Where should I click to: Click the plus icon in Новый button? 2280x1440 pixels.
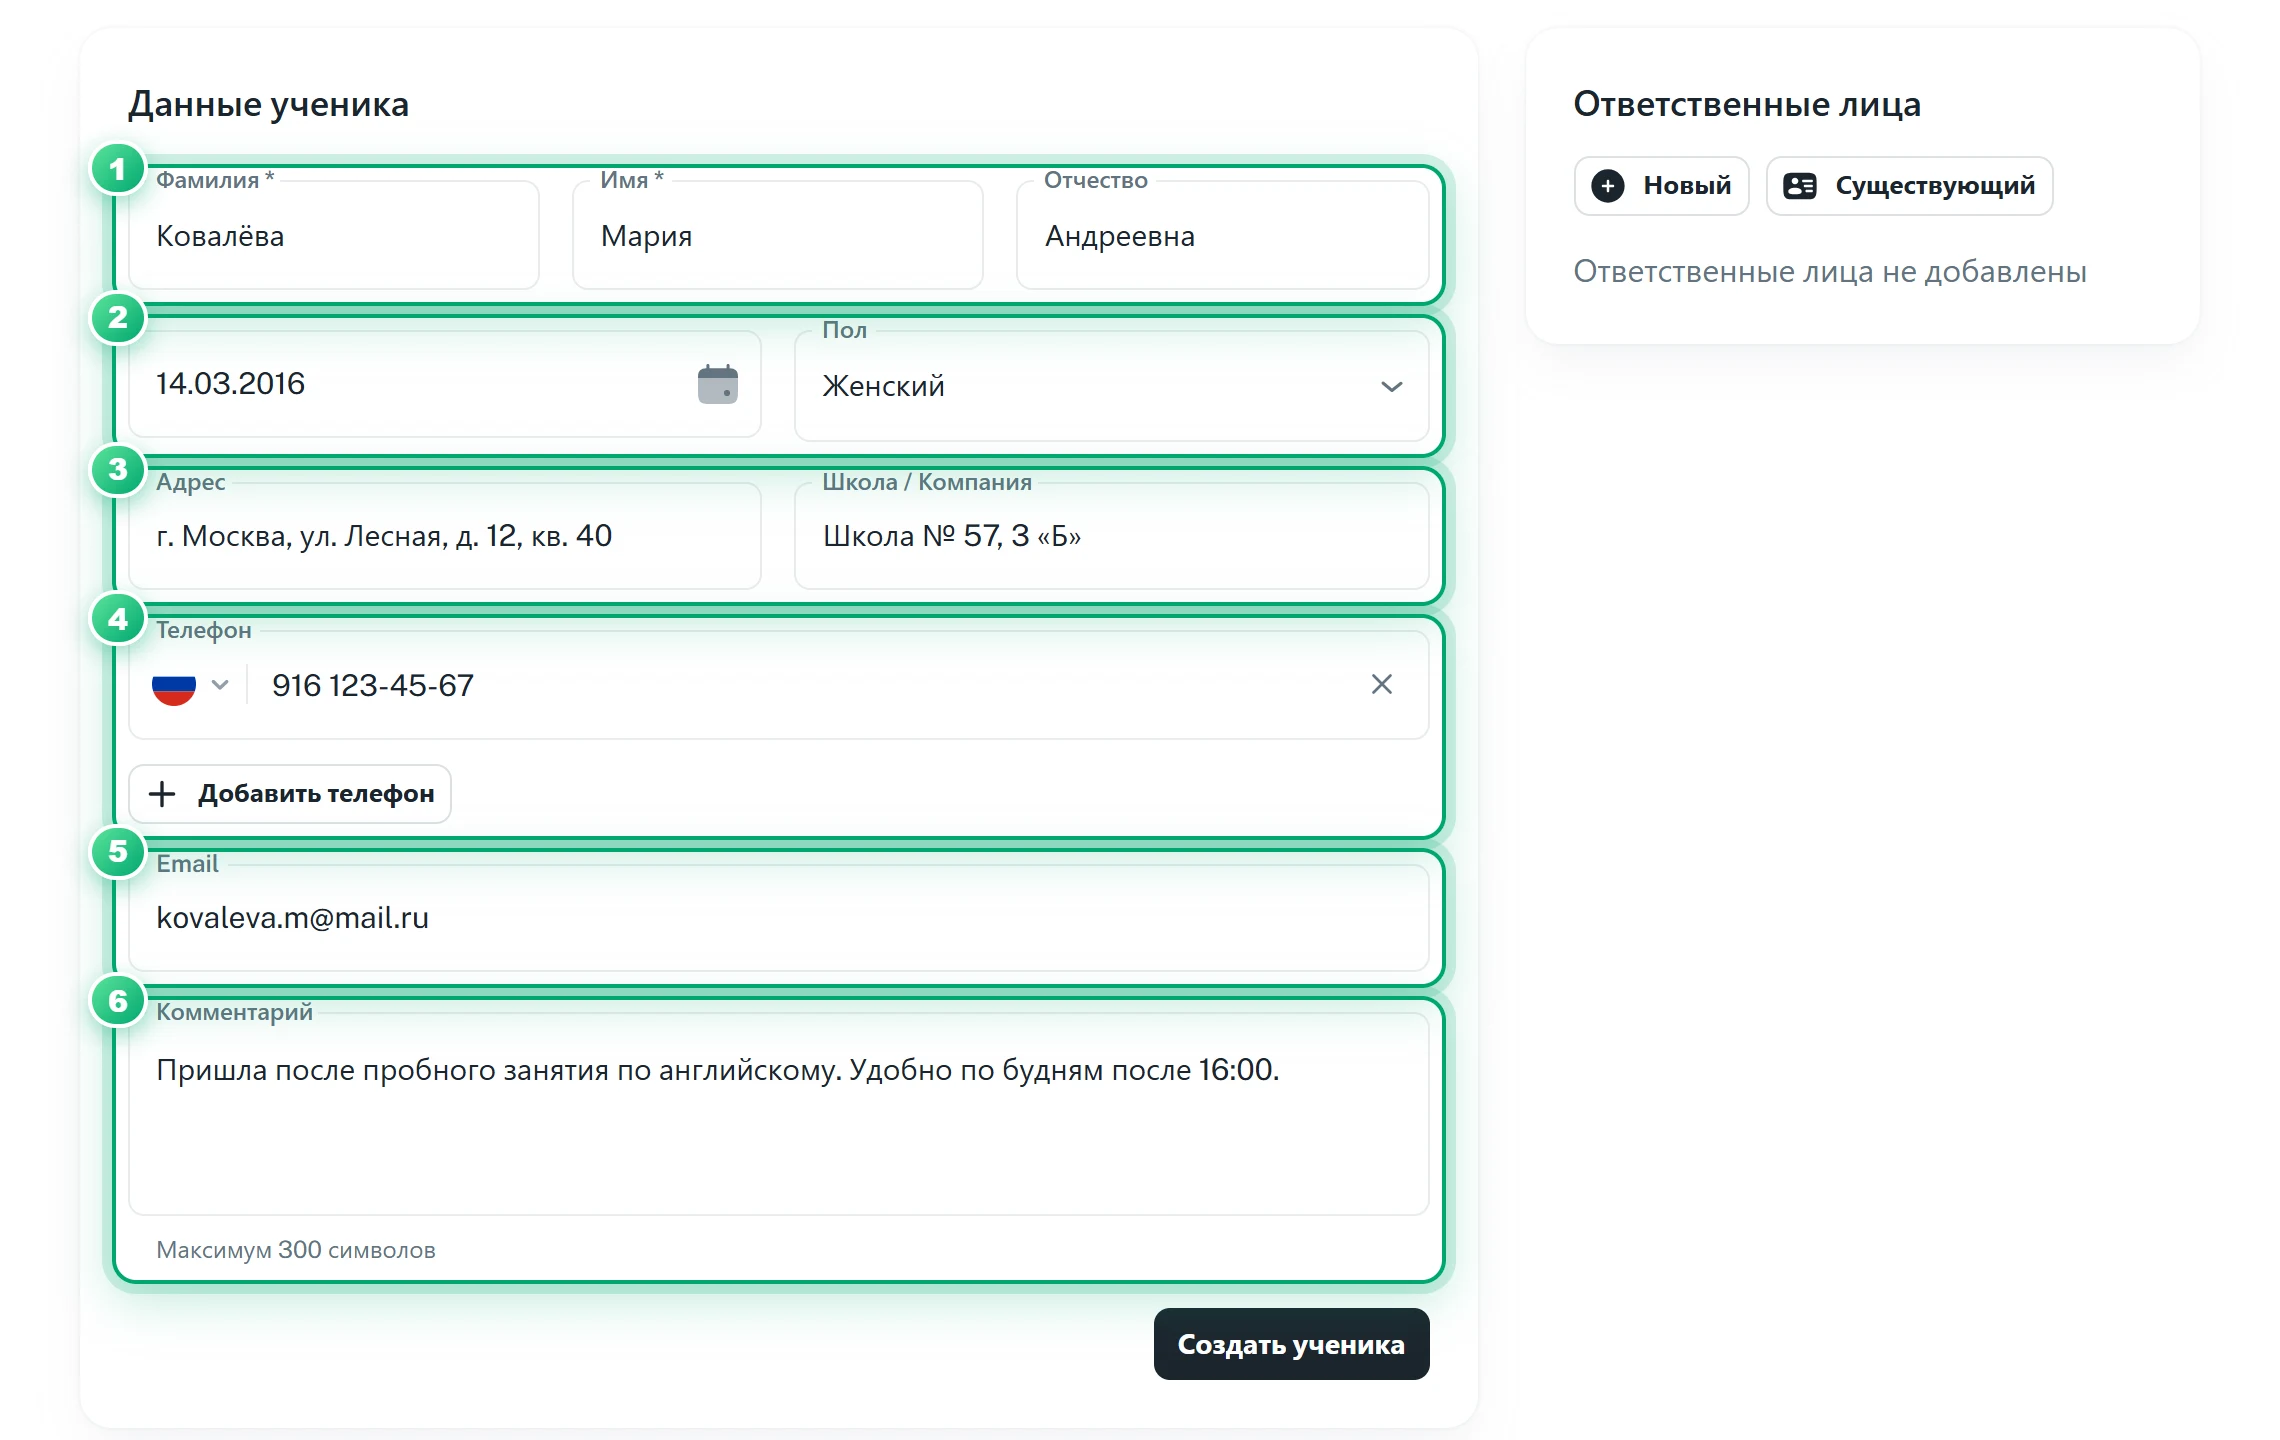tap(1607, 185)
